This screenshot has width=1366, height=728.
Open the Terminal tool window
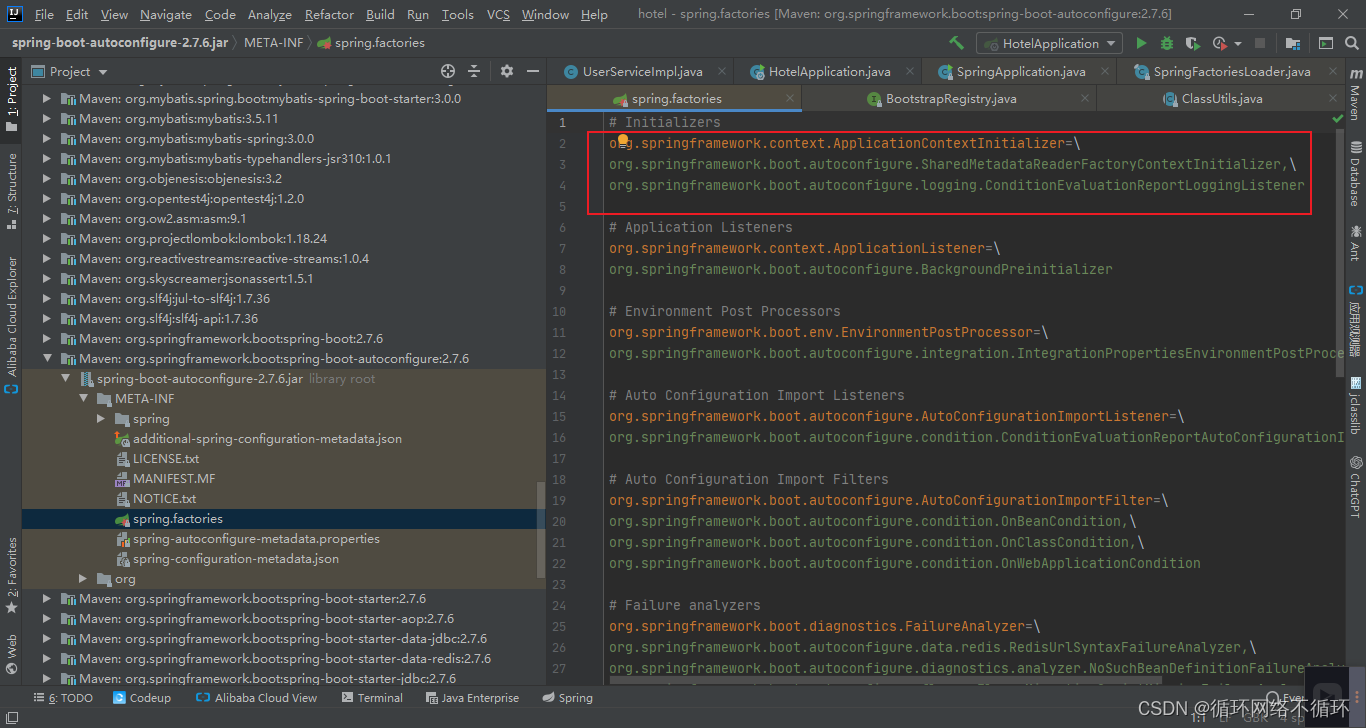point(375,697)
